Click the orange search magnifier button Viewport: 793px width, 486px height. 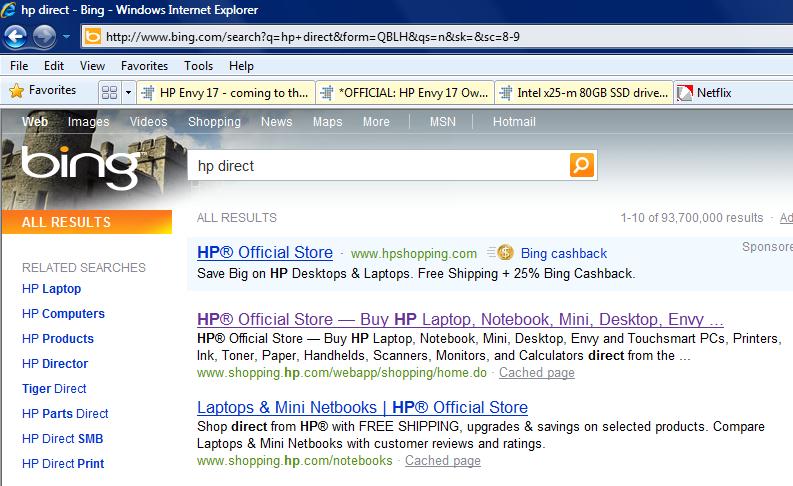pyautogui.click(x=582, y=165)
